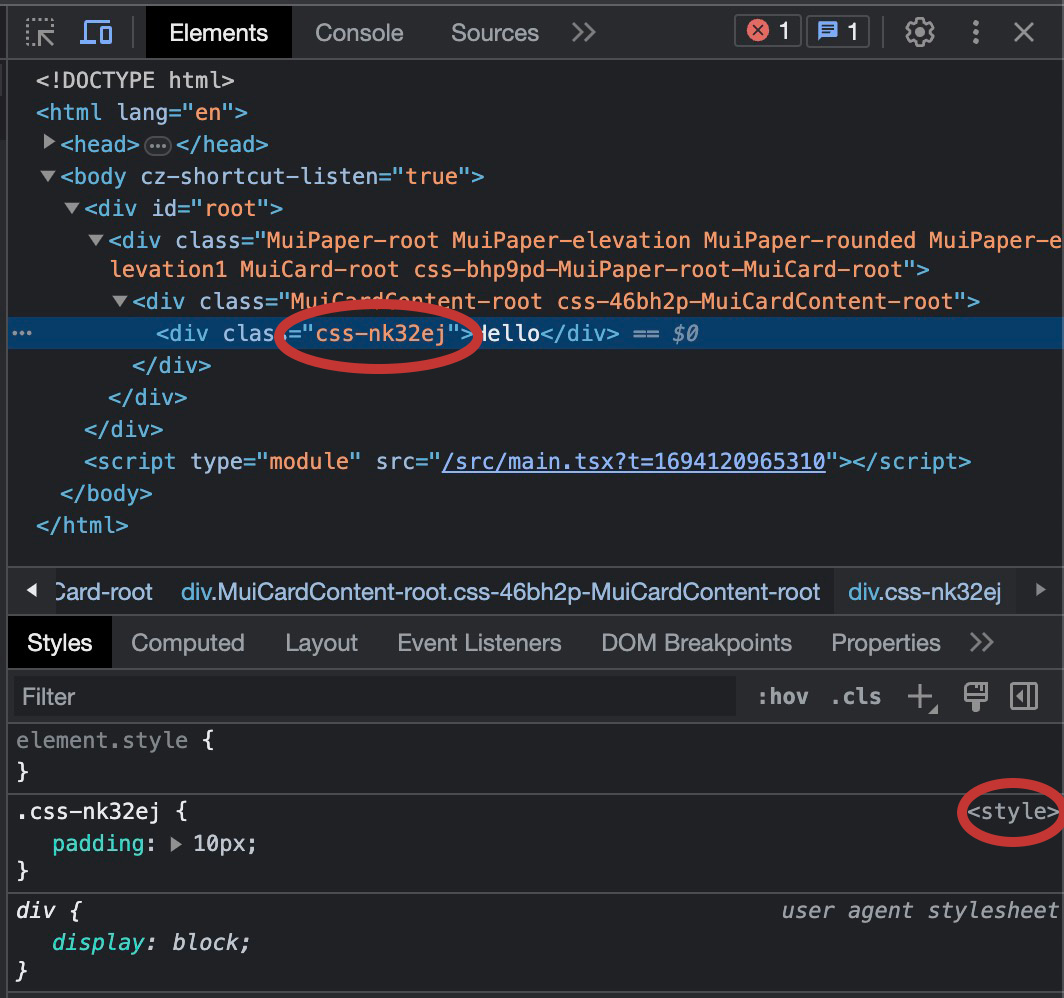Open the DOM Breakpoints pane tab
The height and width of the screenshot is (998, 1064).
point(697,642)
